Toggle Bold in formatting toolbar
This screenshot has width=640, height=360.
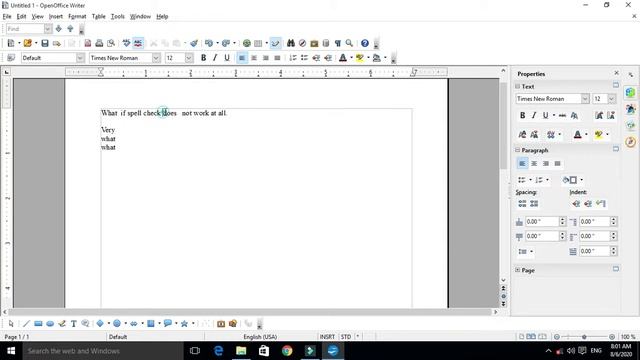tap(203, 58)
